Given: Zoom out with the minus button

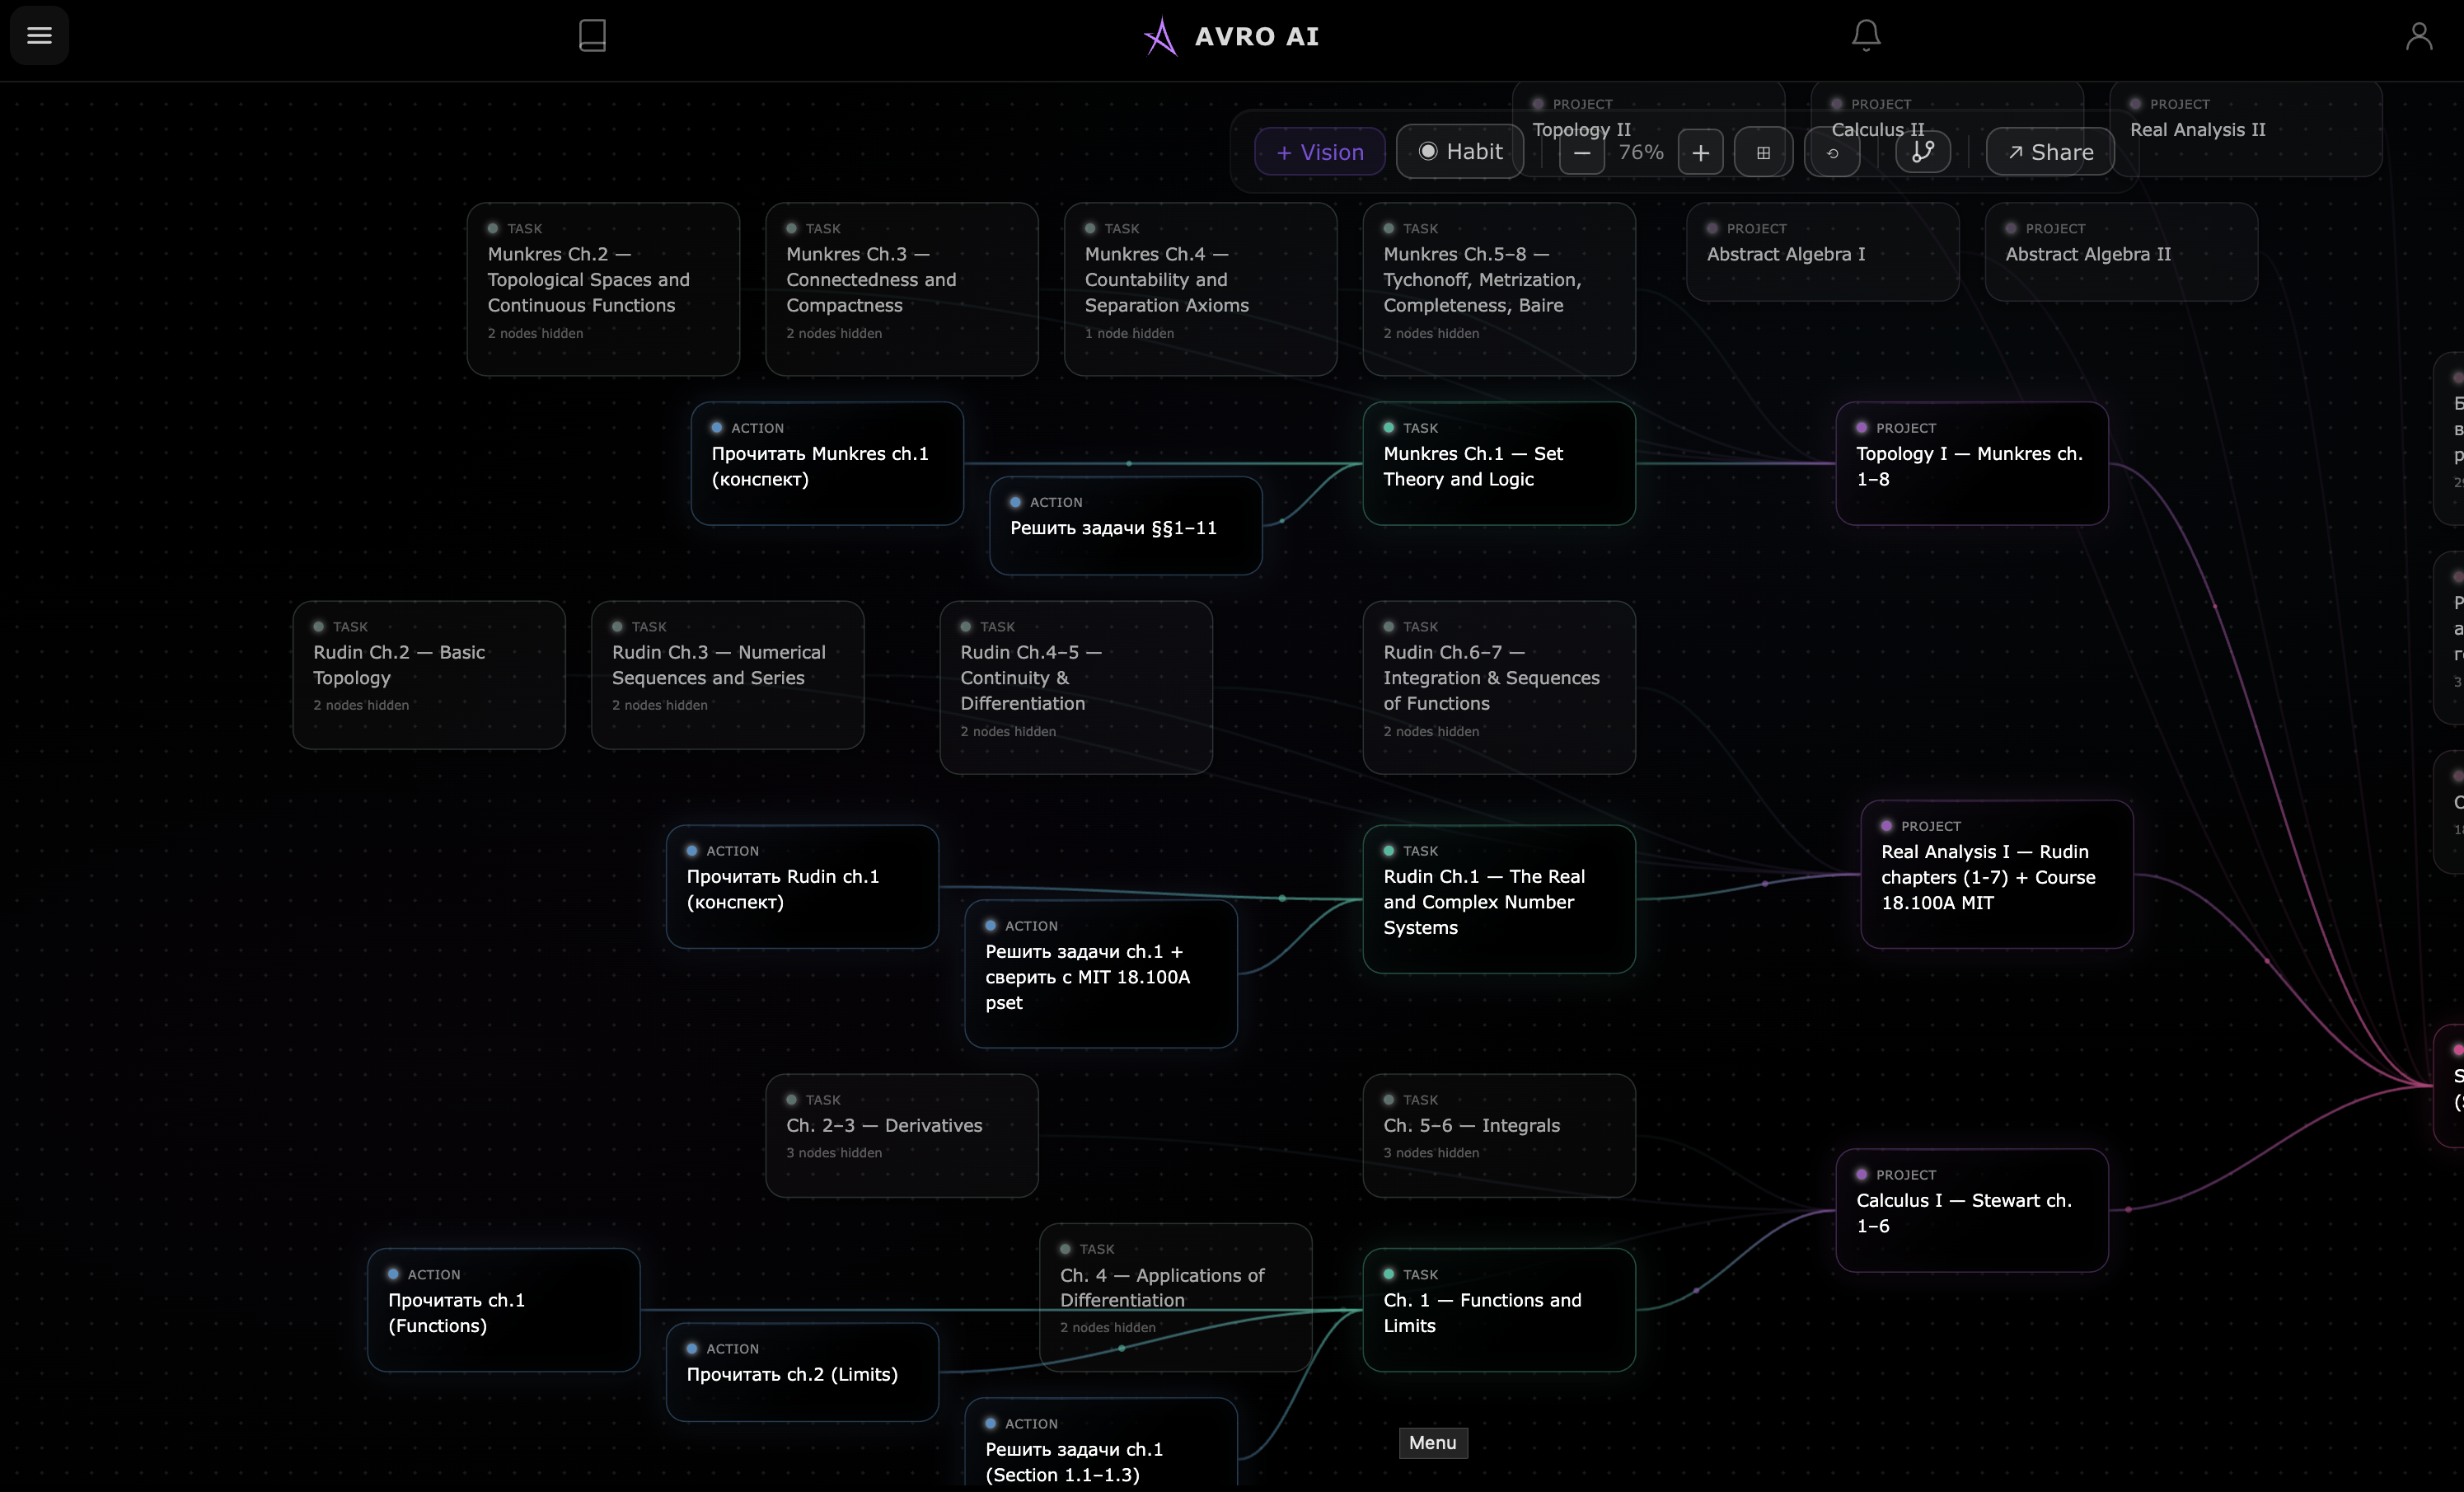Looking at the screenshot, I should 1582,153.
